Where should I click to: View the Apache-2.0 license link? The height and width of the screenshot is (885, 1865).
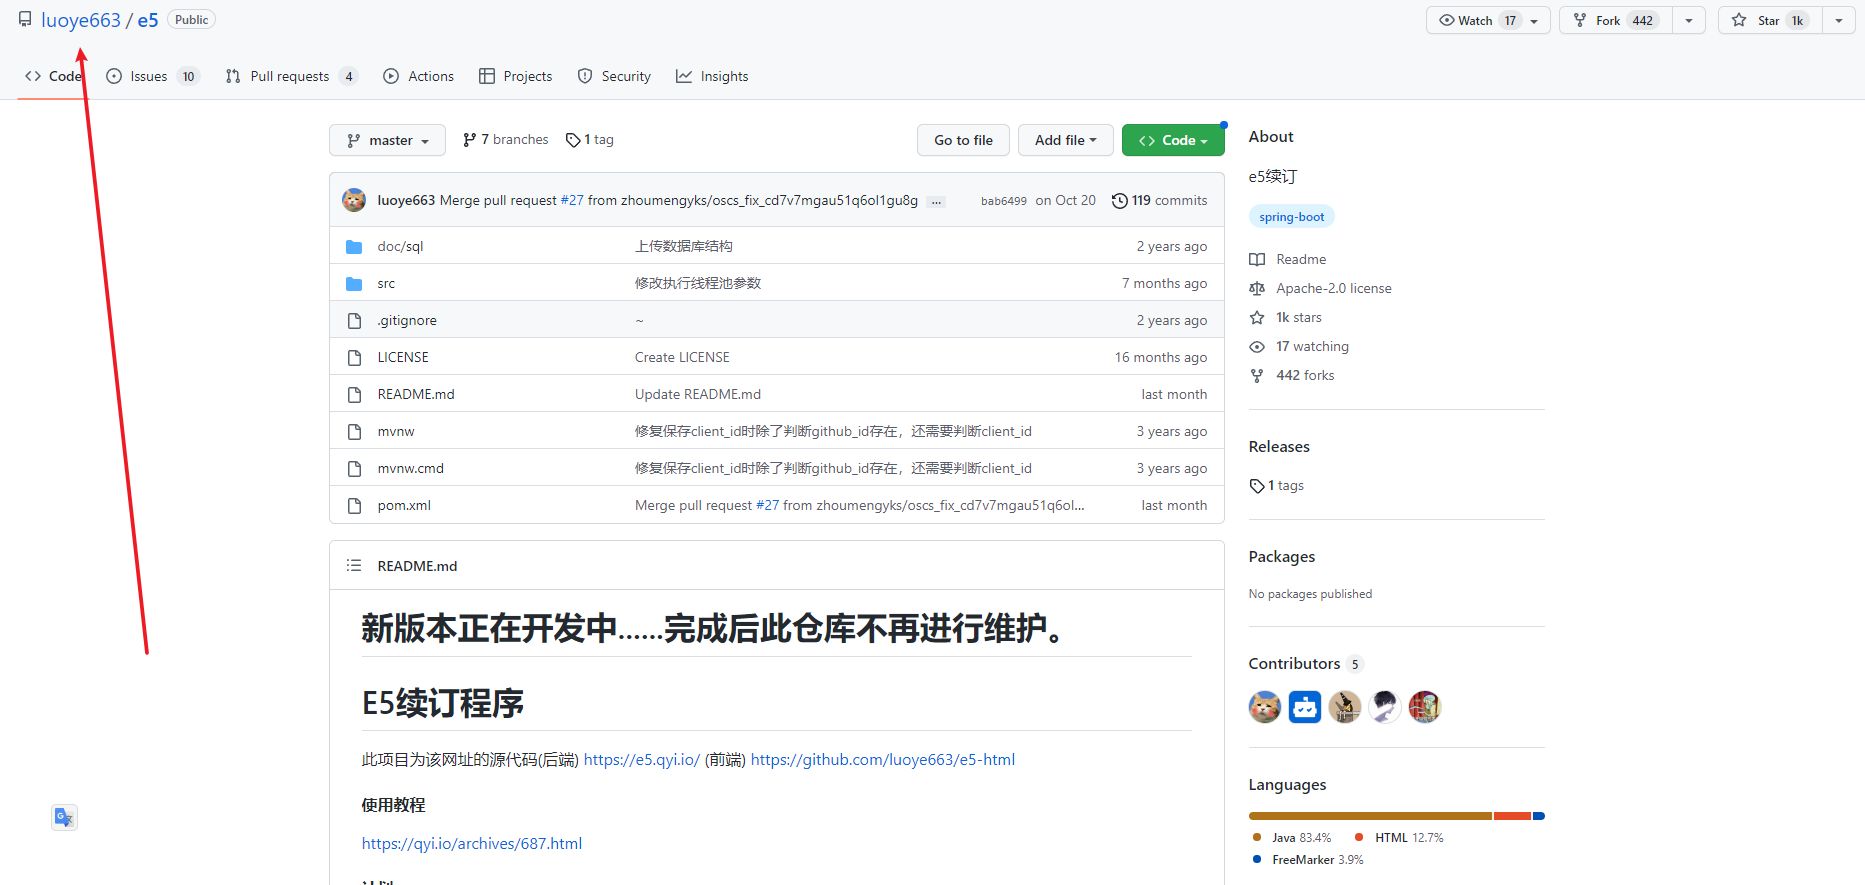pos(1320,288)
